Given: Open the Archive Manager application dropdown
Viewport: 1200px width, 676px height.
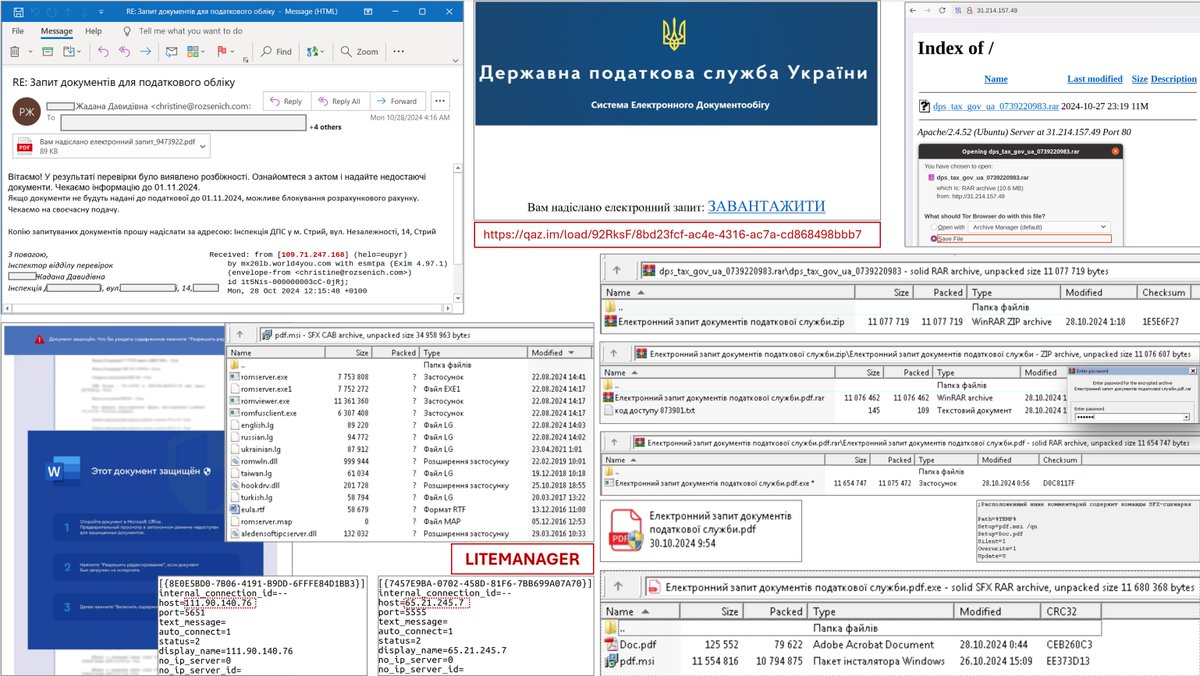Looking at the screenshot, I should 1039,227.
